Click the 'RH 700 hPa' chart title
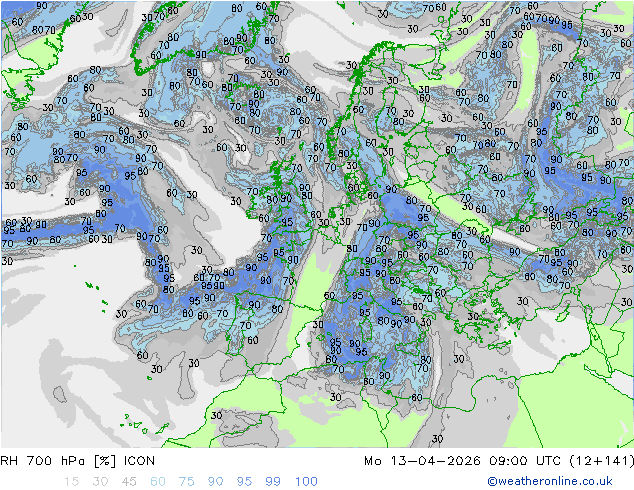Viewport: 634px width, 490px height. [43, 461]
